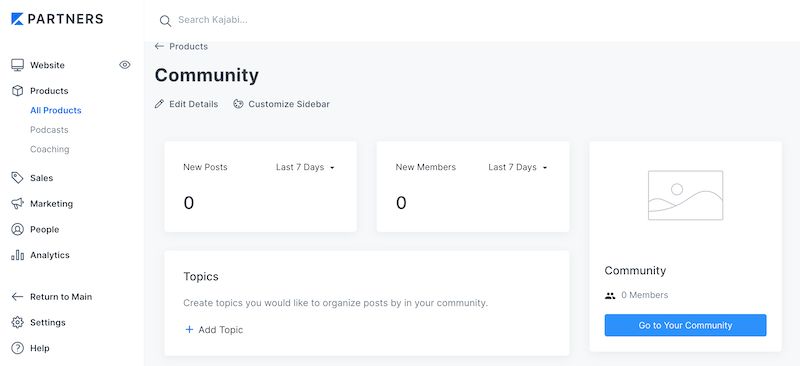Click Return to Main link
Screen dimensions: 800x366
[x=61, y=297]
